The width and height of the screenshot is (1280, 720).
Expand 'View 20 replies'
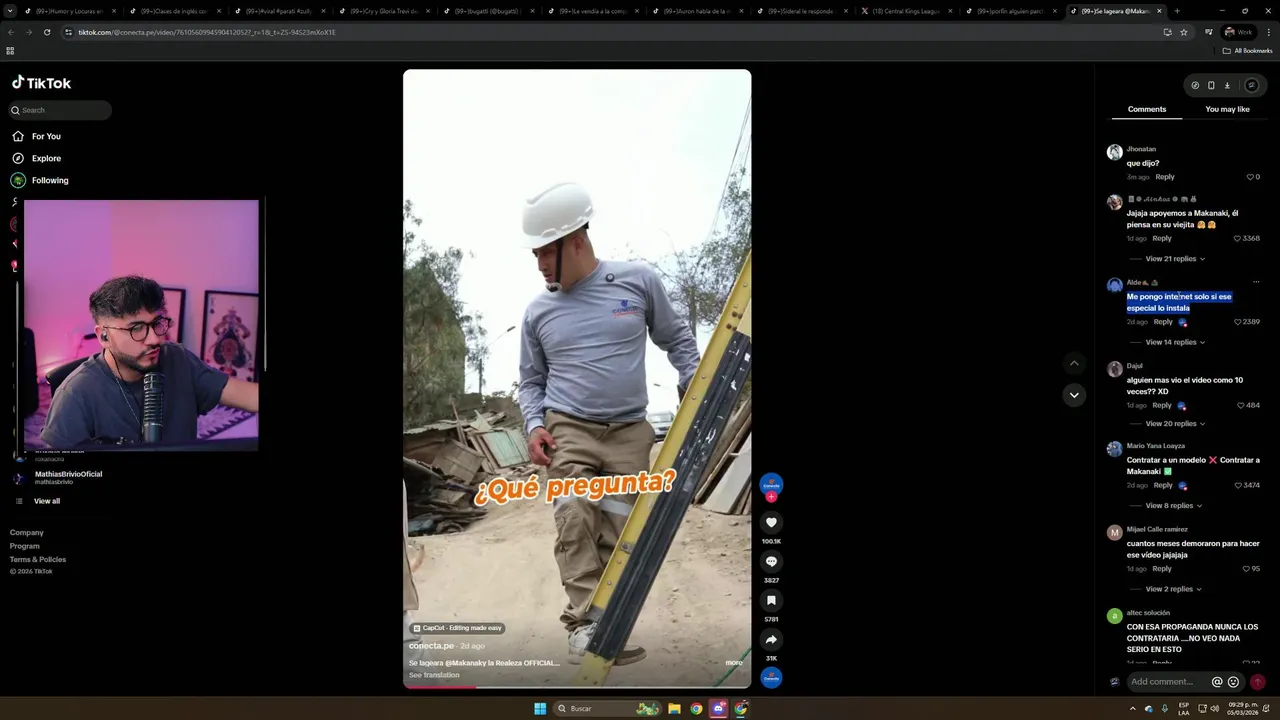pyautogui.click(x=1175, y=424)
